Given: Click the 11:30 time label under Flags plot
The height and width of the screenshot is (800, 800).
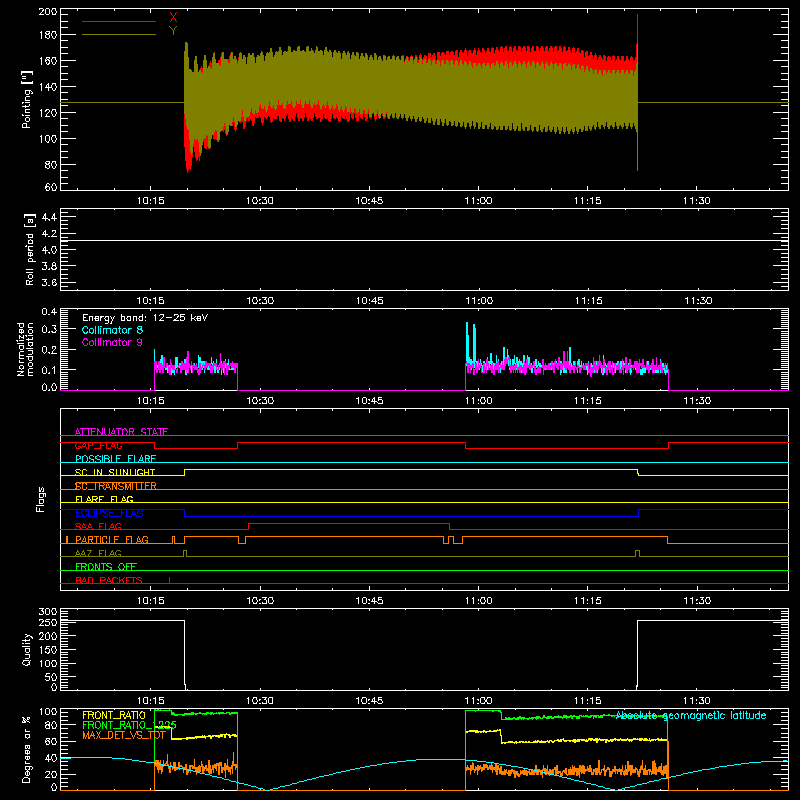Looking at the screenshot, I should coord(697,601).
